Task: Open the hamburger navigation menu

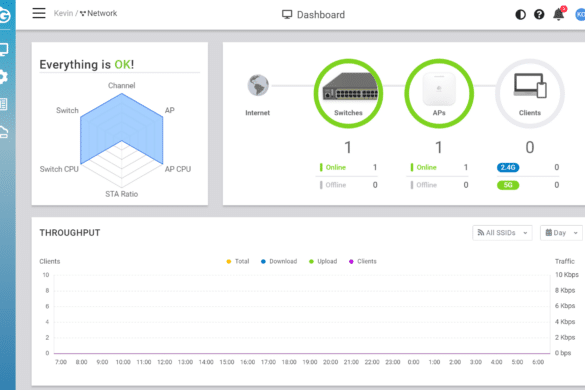Action: [39, 13]
